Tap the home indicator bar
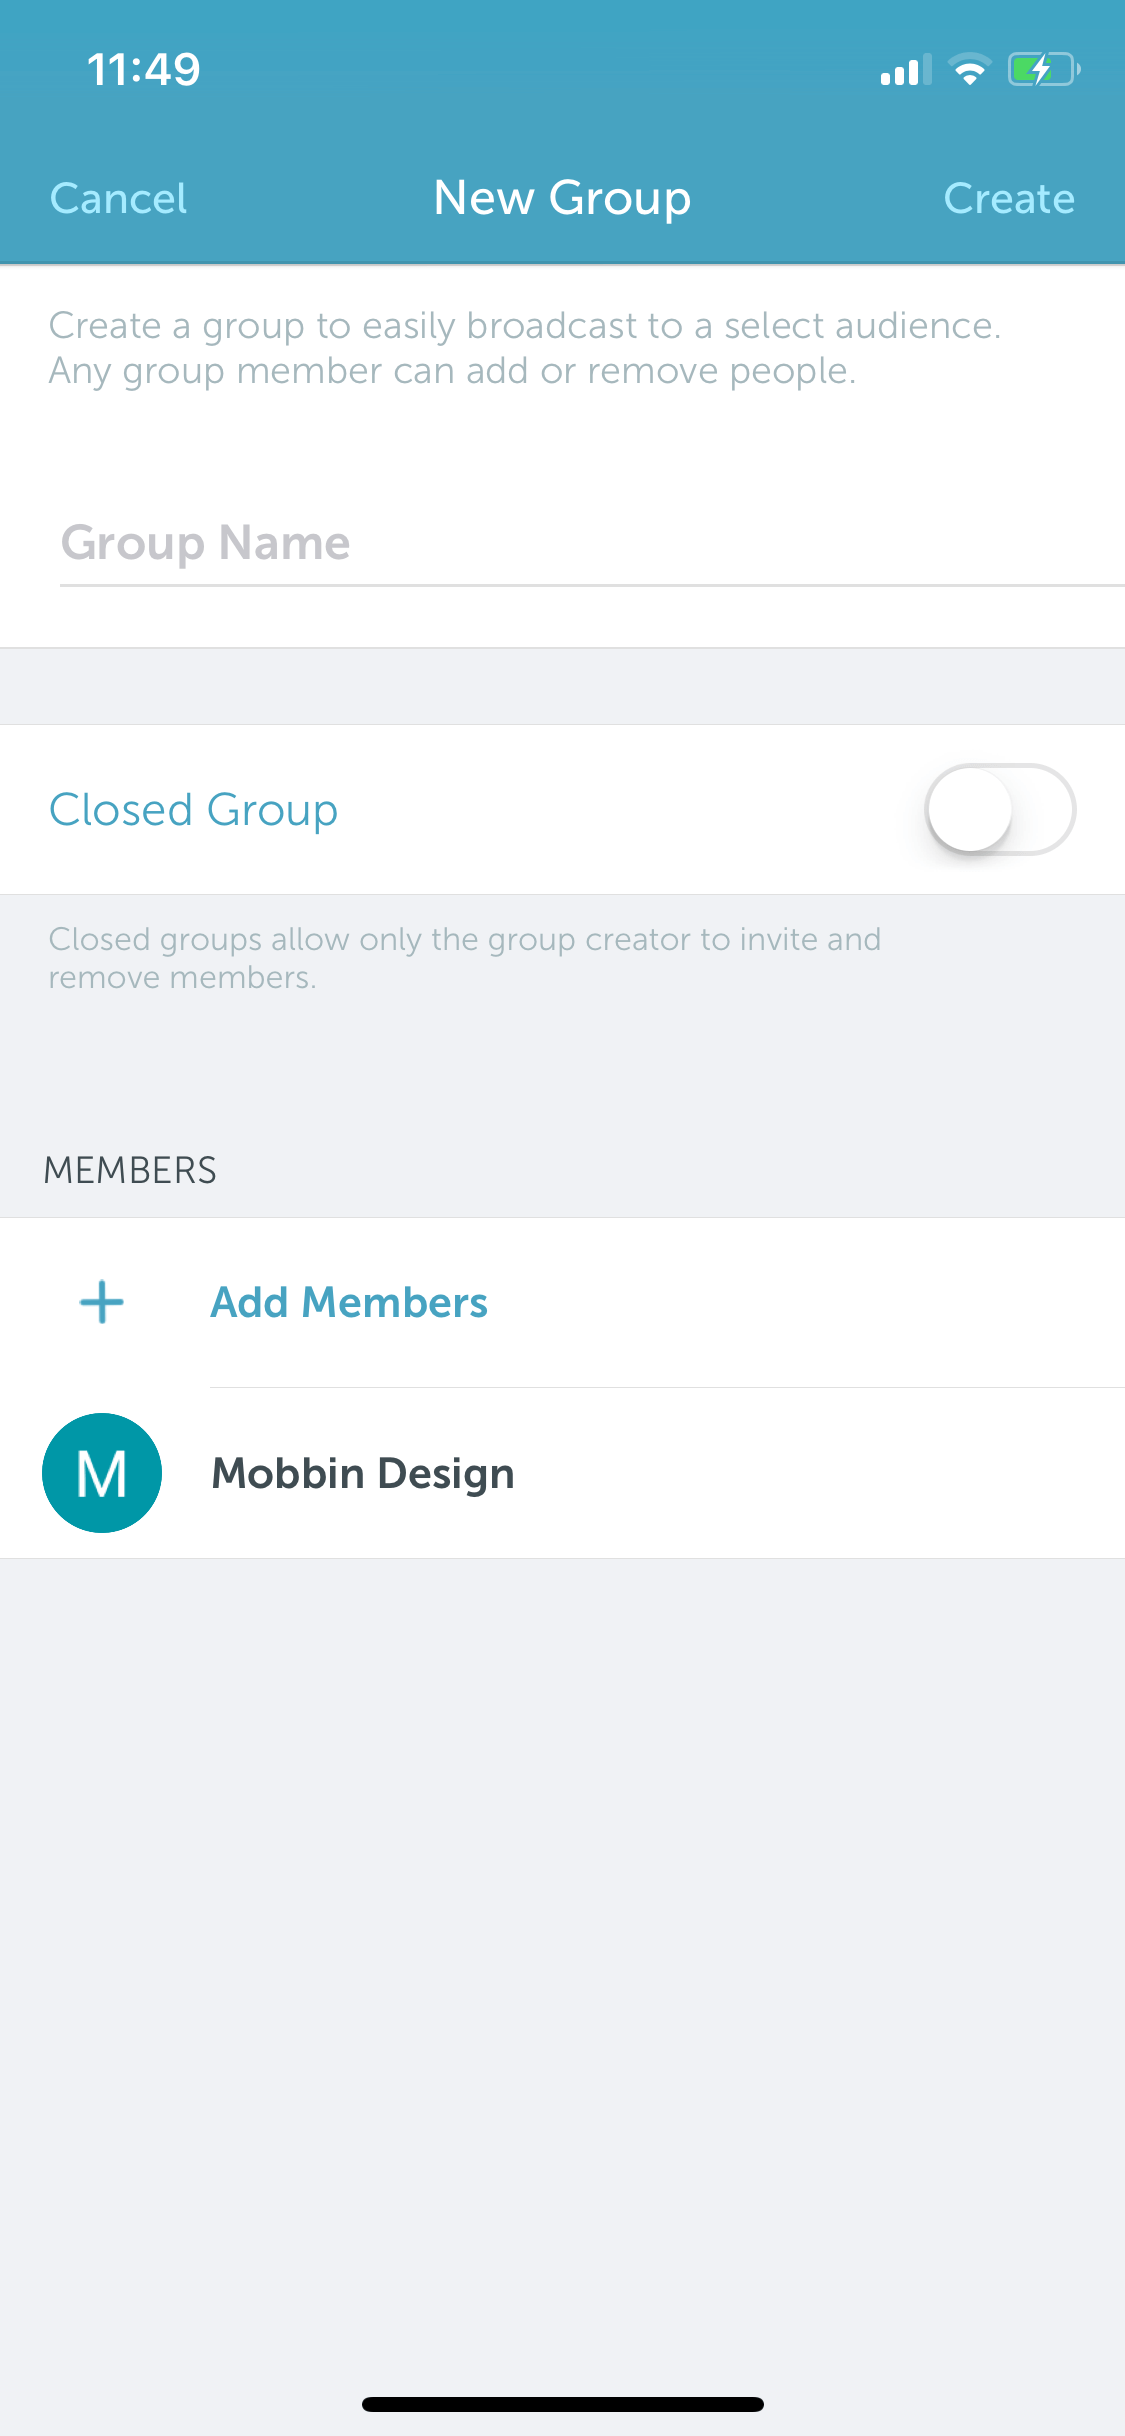 click(563, 2404)
